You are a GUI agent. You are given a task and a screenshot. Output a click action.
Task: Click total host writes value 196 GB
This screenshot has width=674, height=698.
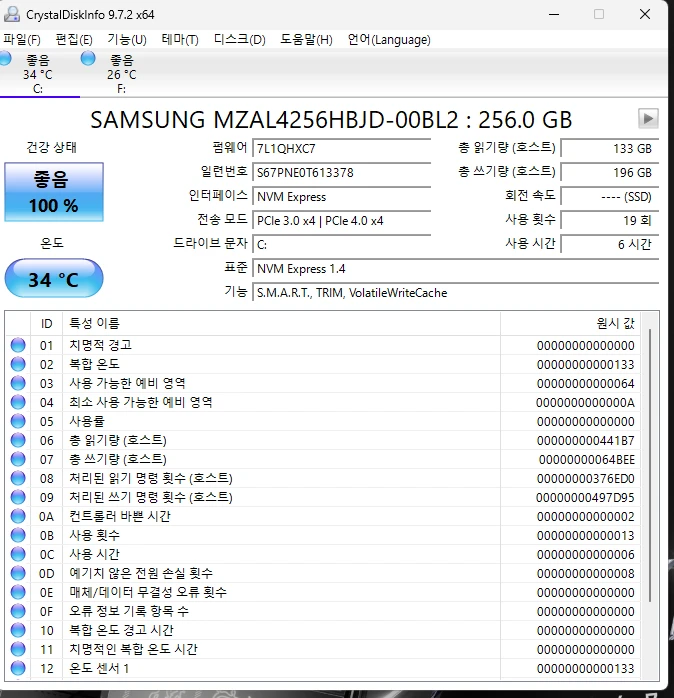(609, 172)
